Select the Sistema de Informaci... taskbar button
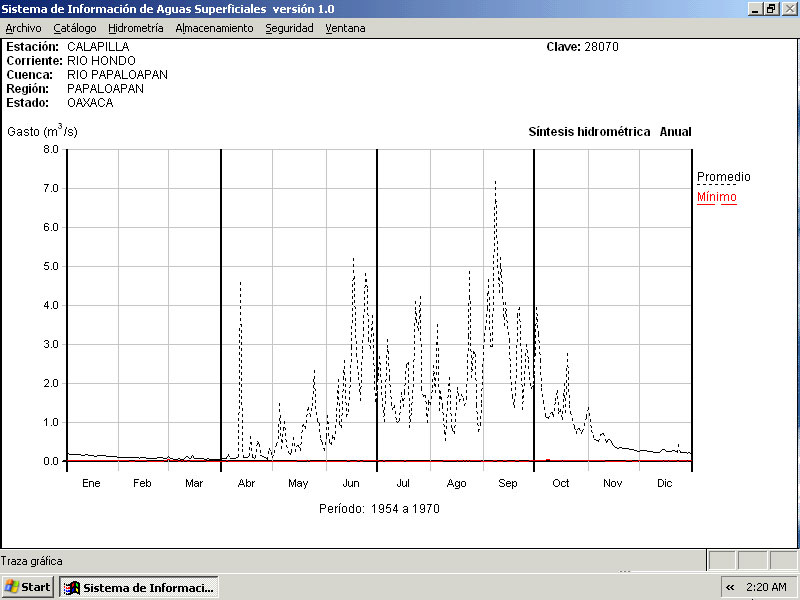 pyautogui.click(x=139, y=587)
